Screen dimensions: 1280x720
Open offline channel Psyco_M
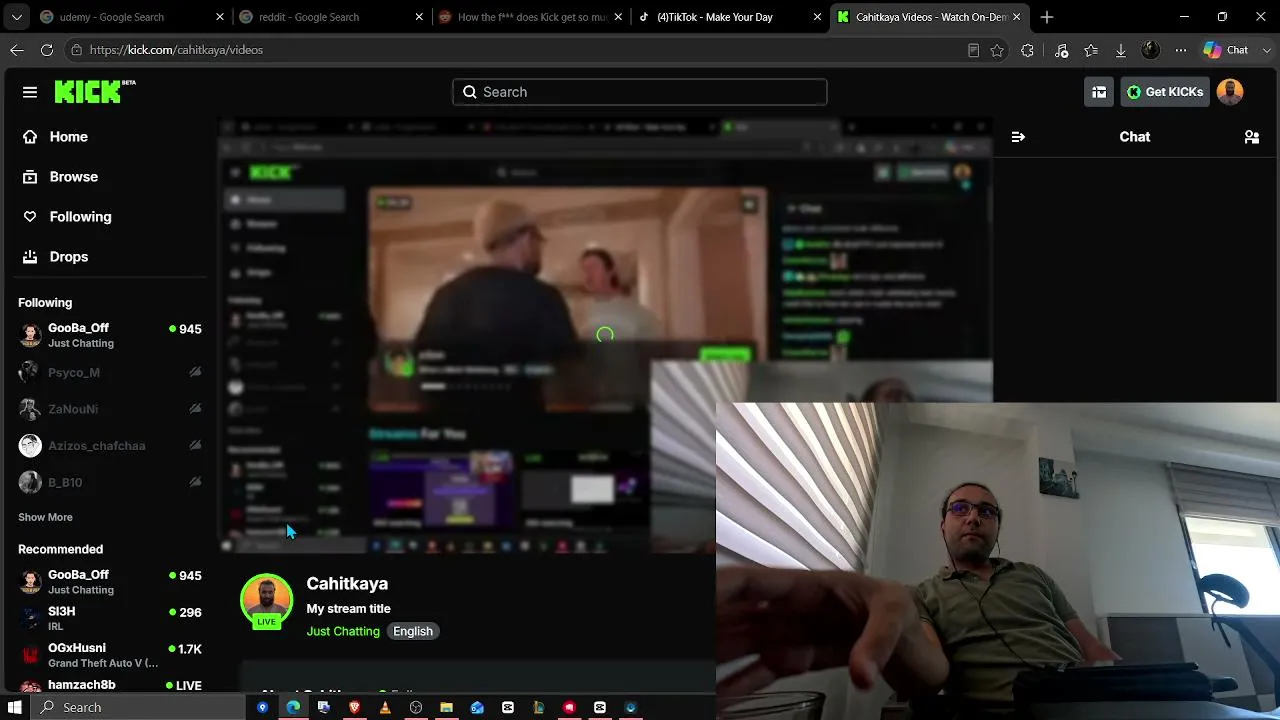coord(110,372)
